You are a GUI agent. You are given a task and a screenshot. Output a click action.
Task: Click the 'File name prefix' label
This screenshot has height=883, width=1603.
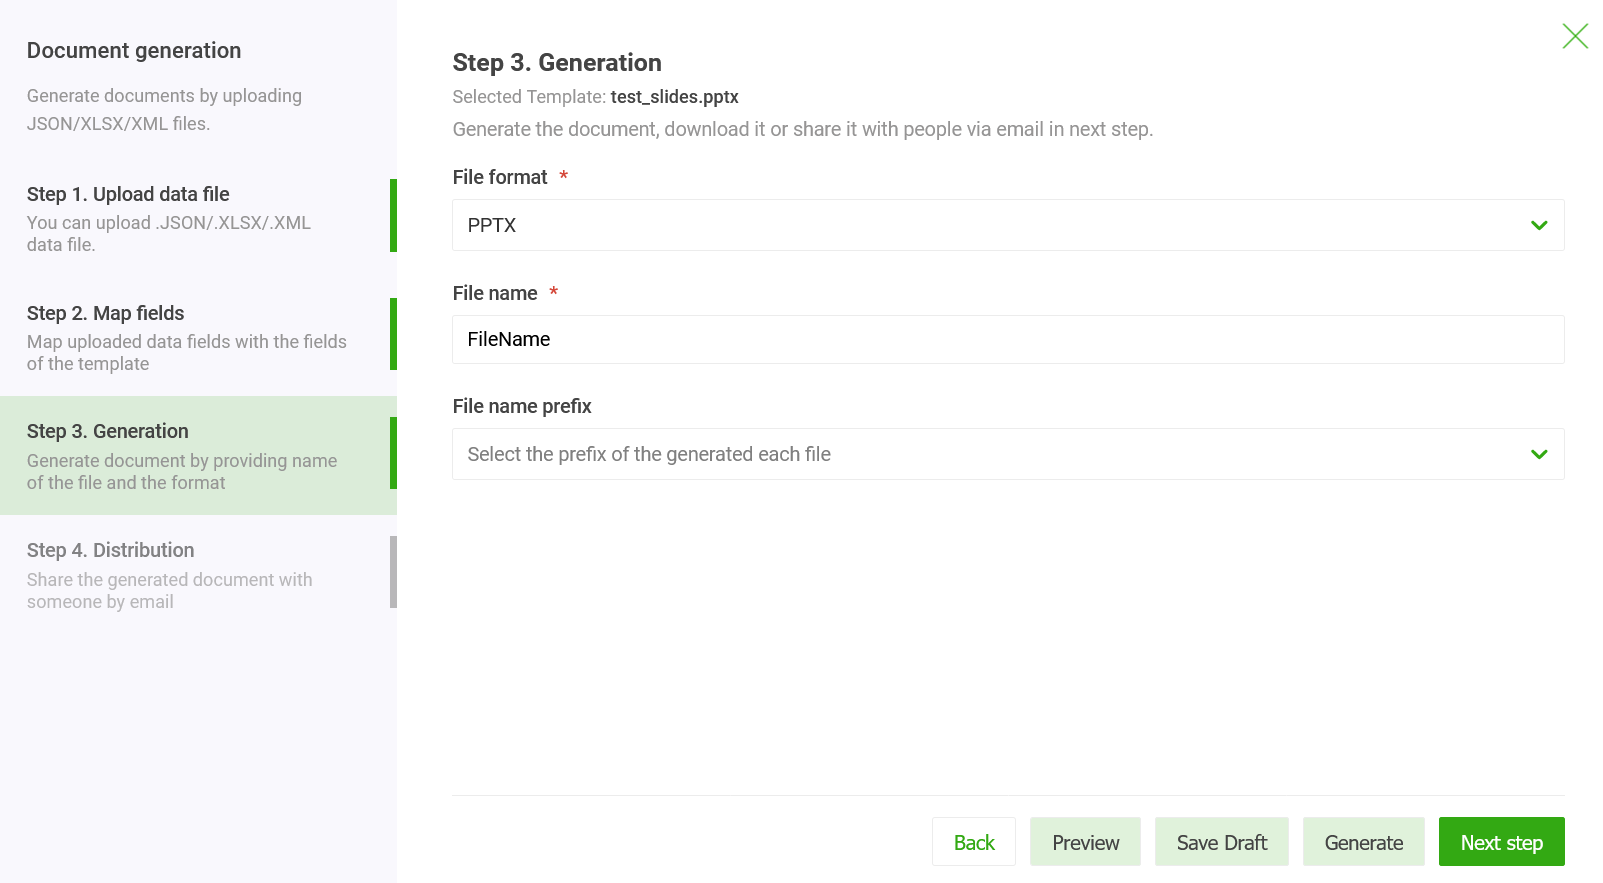pyautogui.click(x=521, y=406)
